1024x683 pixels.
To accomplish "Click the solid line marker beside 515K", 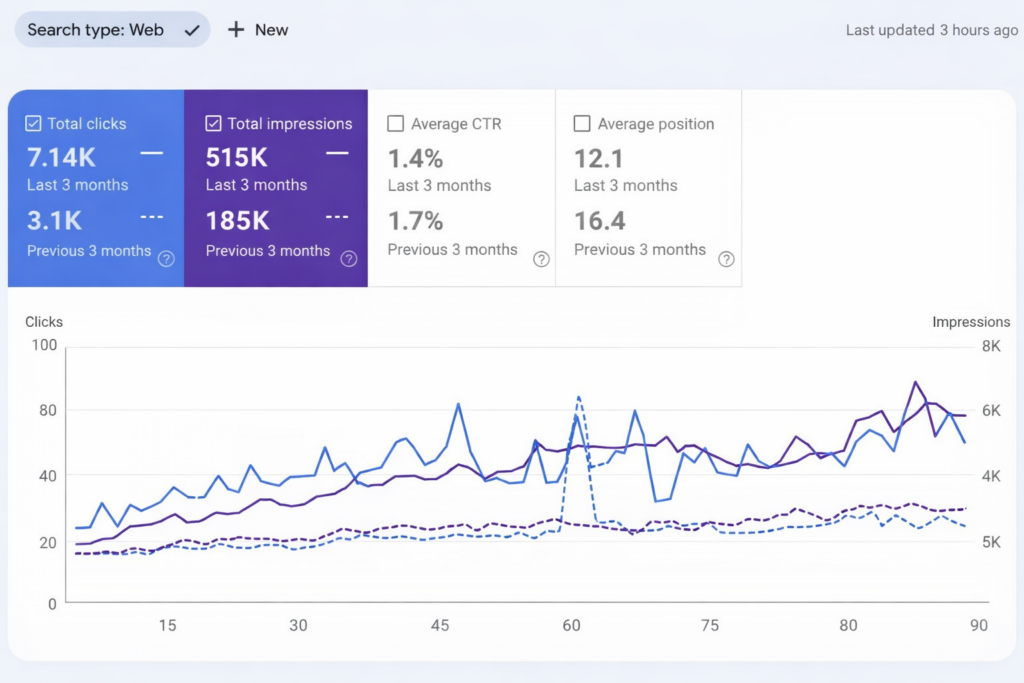I will click(x=337, y=153).
